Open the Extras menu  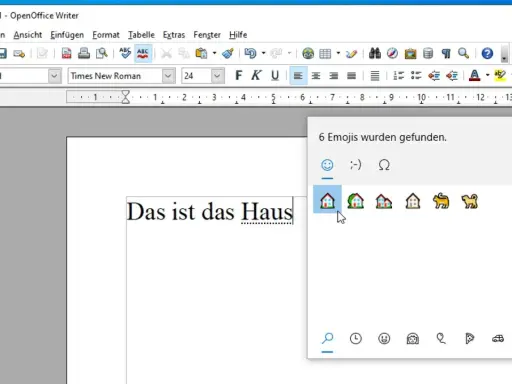pyautogui.click(x=174, y=35)
